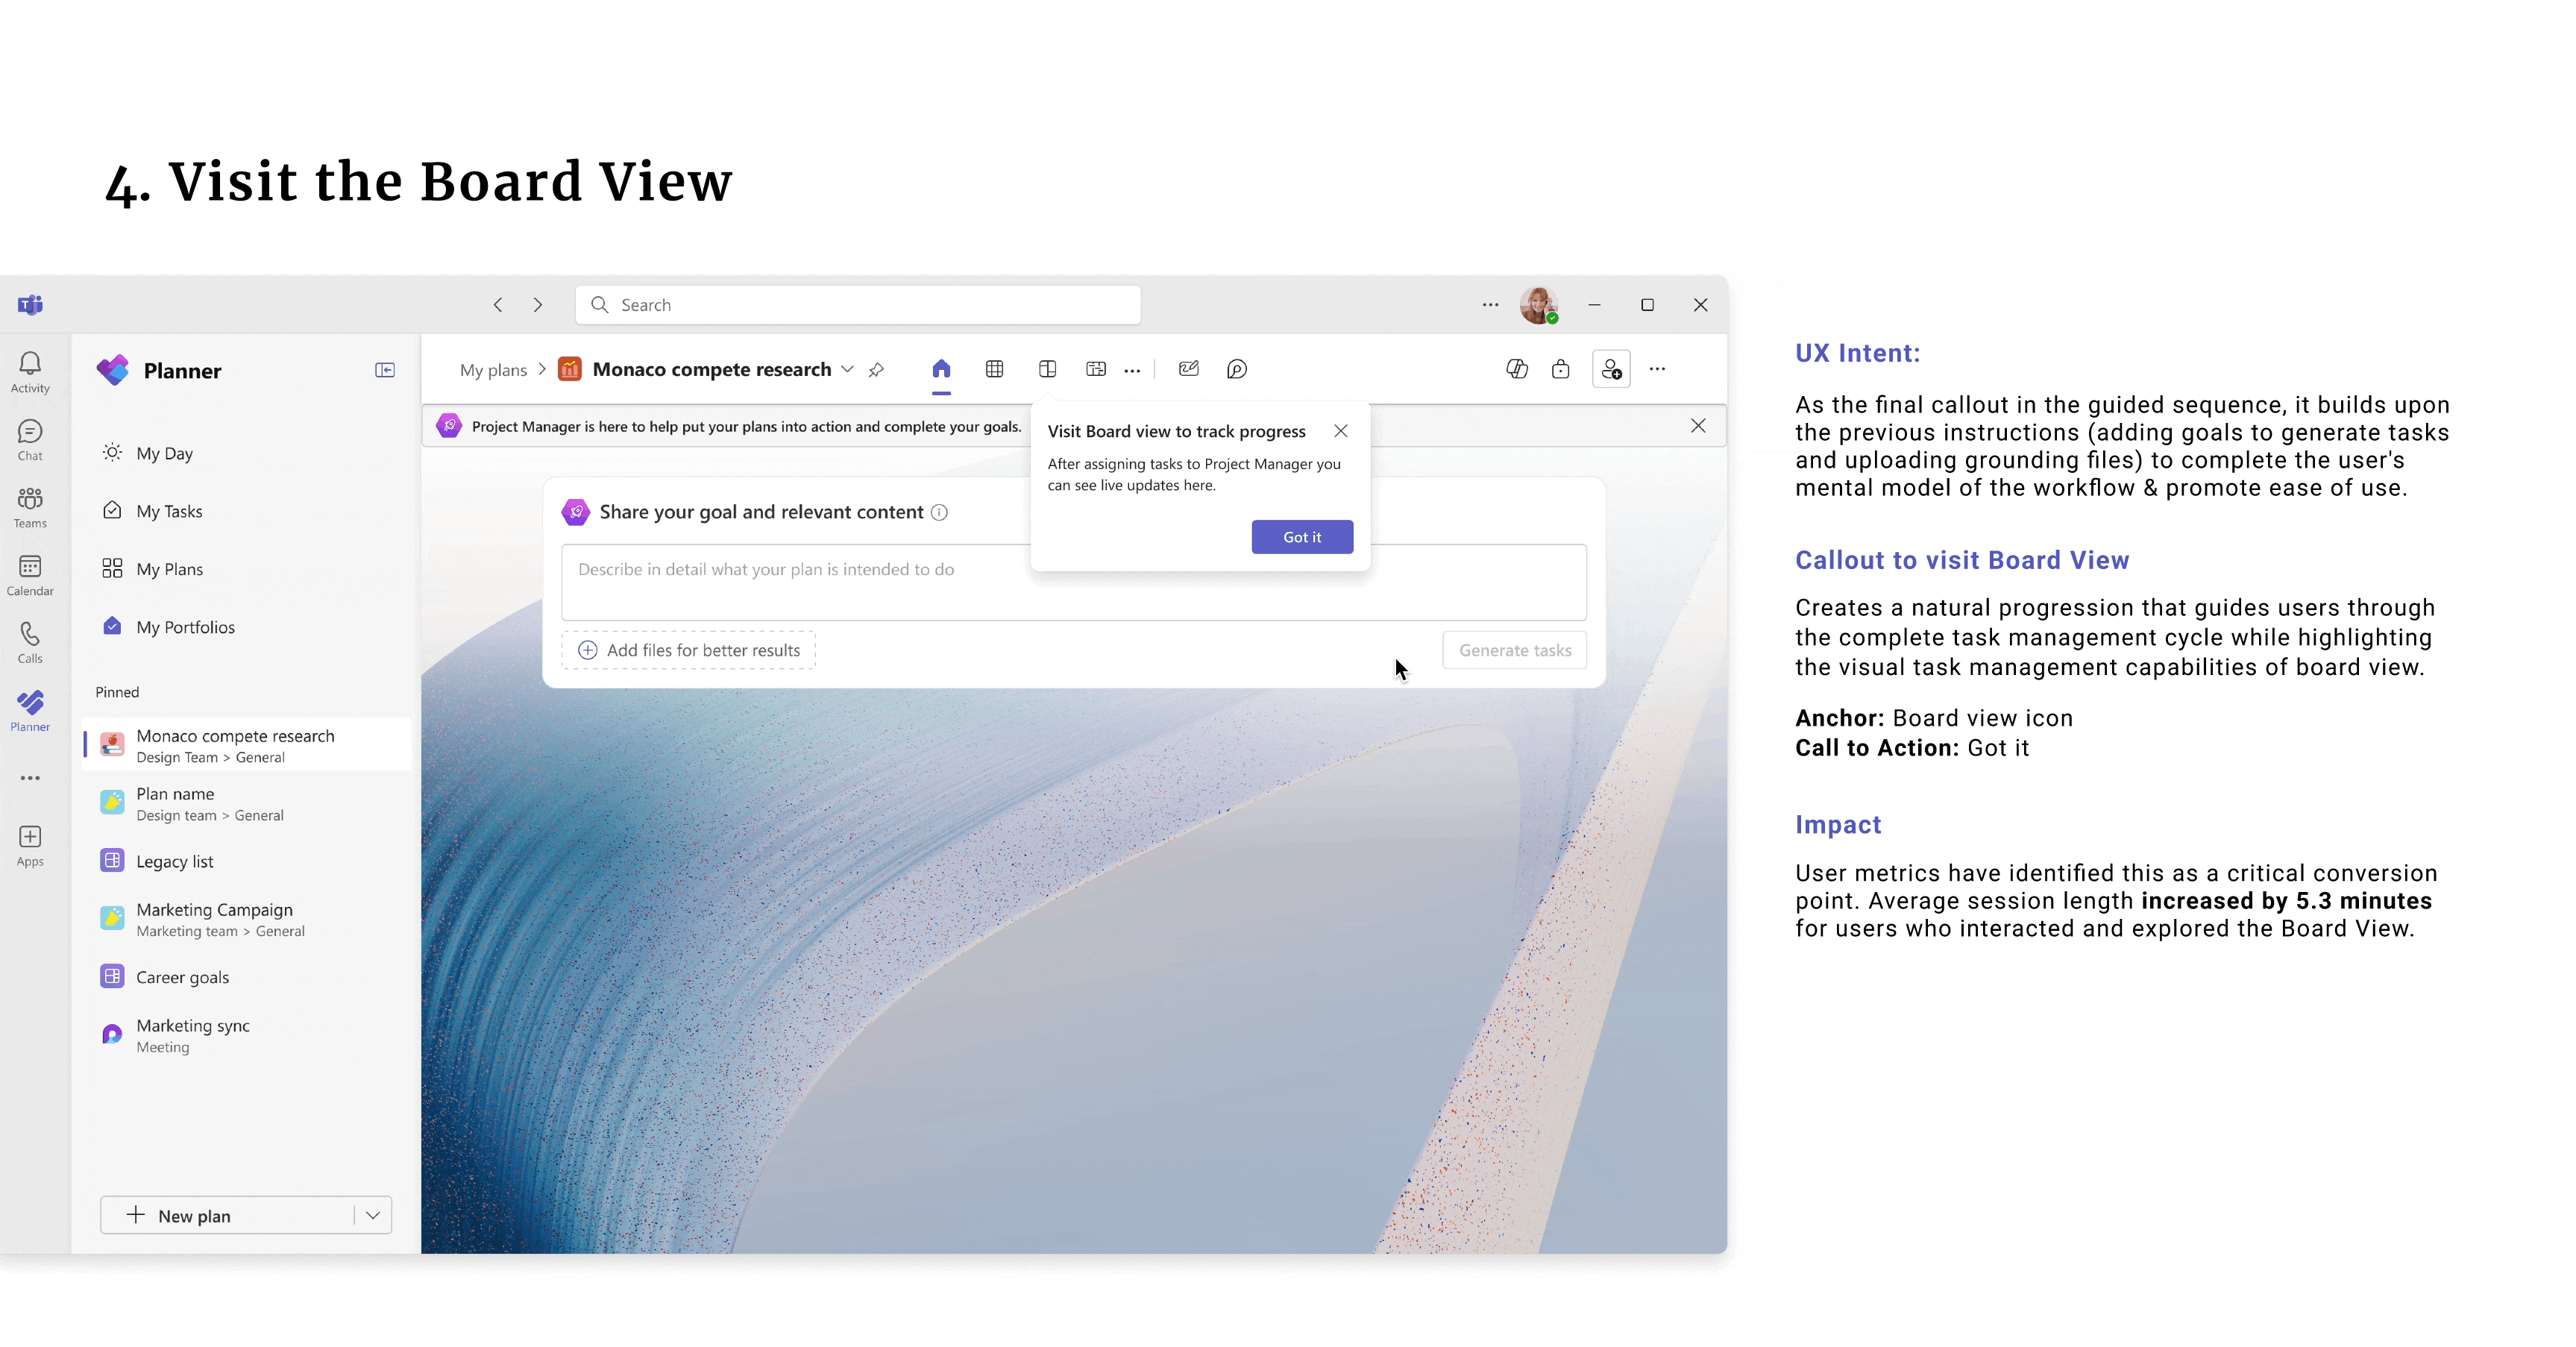This screenshot has width=2576, height=1347.
Task: Click the "Pinned" section label
Action: tap(117, 692)
